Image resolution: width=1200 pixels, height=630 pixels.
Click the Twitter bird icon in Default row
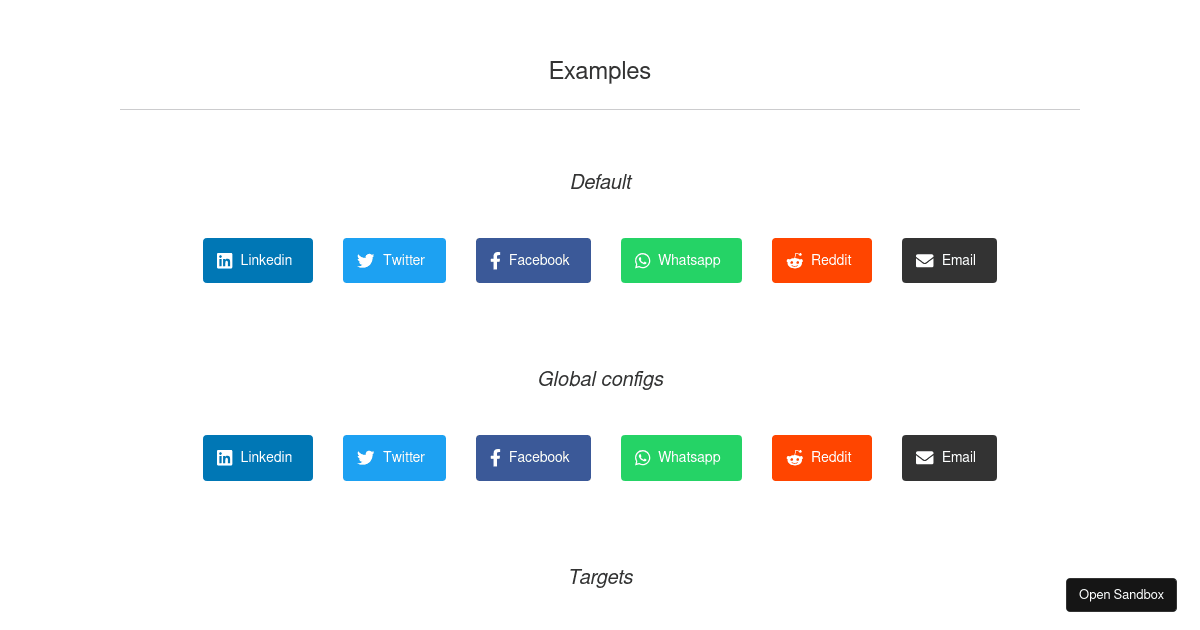(x=365, y=260)
